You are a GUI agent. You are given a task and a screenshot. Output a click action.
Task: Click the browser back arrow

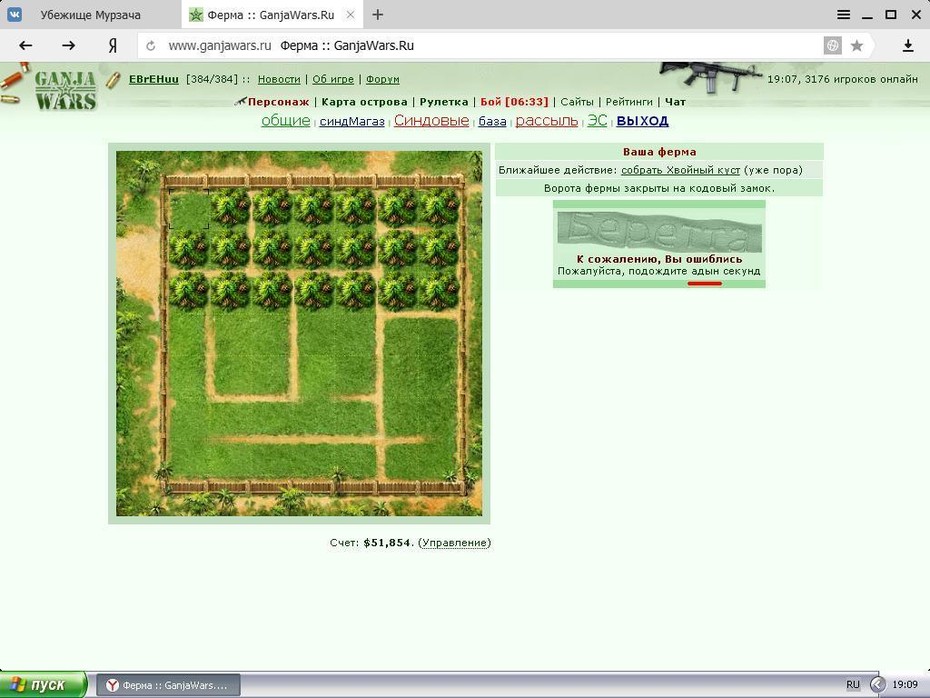tap(26, 45)
